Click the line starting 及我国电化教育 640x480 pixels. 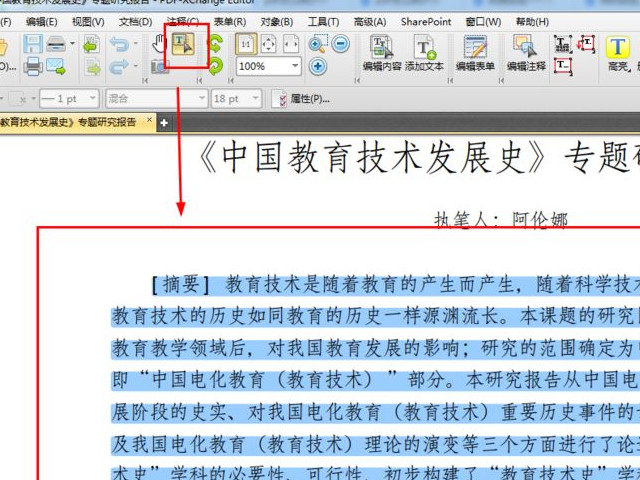[x=376, y=444]
